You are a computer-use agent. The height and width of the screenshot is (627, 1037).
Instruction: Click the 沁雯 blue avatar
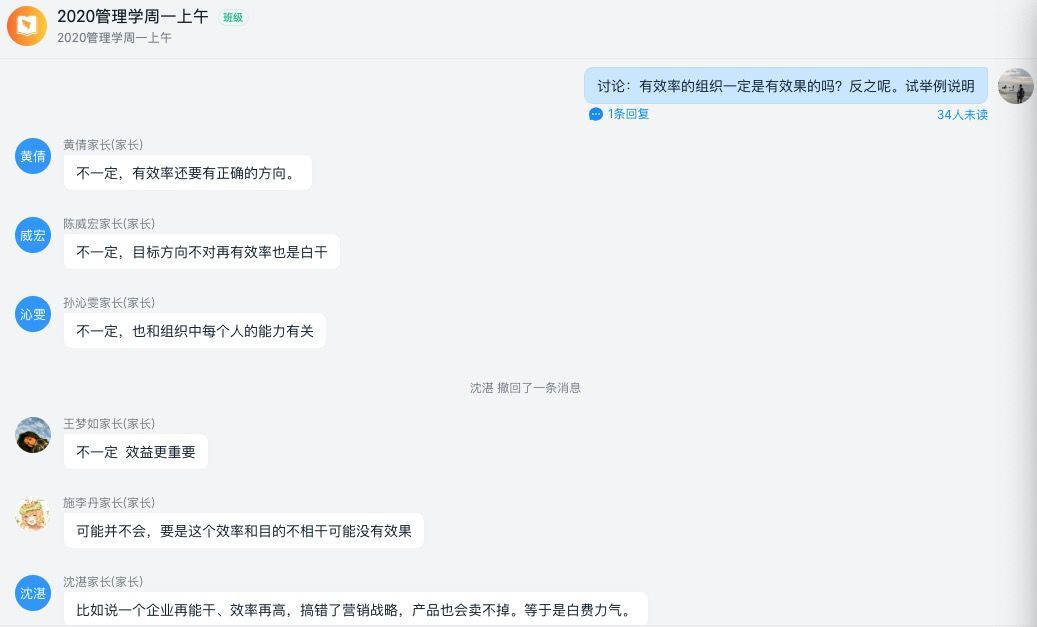33,314
